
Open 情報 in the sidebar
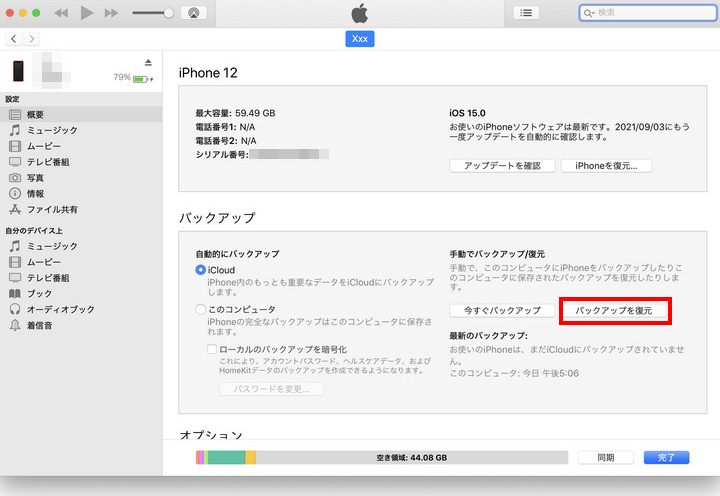tap(81, 193)
